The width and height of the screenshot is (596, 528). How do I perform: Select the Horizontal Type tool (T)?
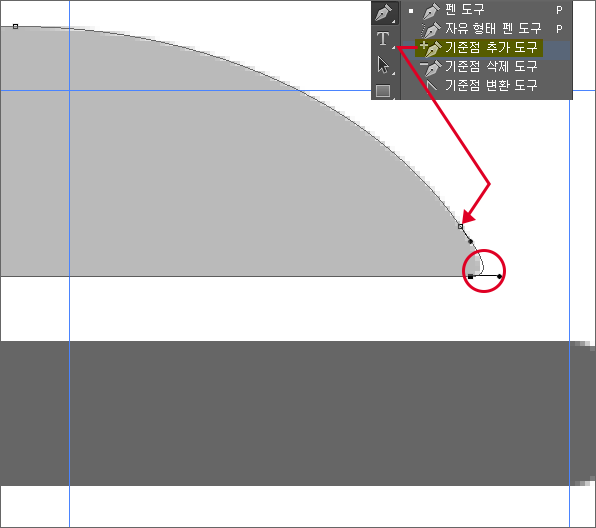click(x=383, y=38)
